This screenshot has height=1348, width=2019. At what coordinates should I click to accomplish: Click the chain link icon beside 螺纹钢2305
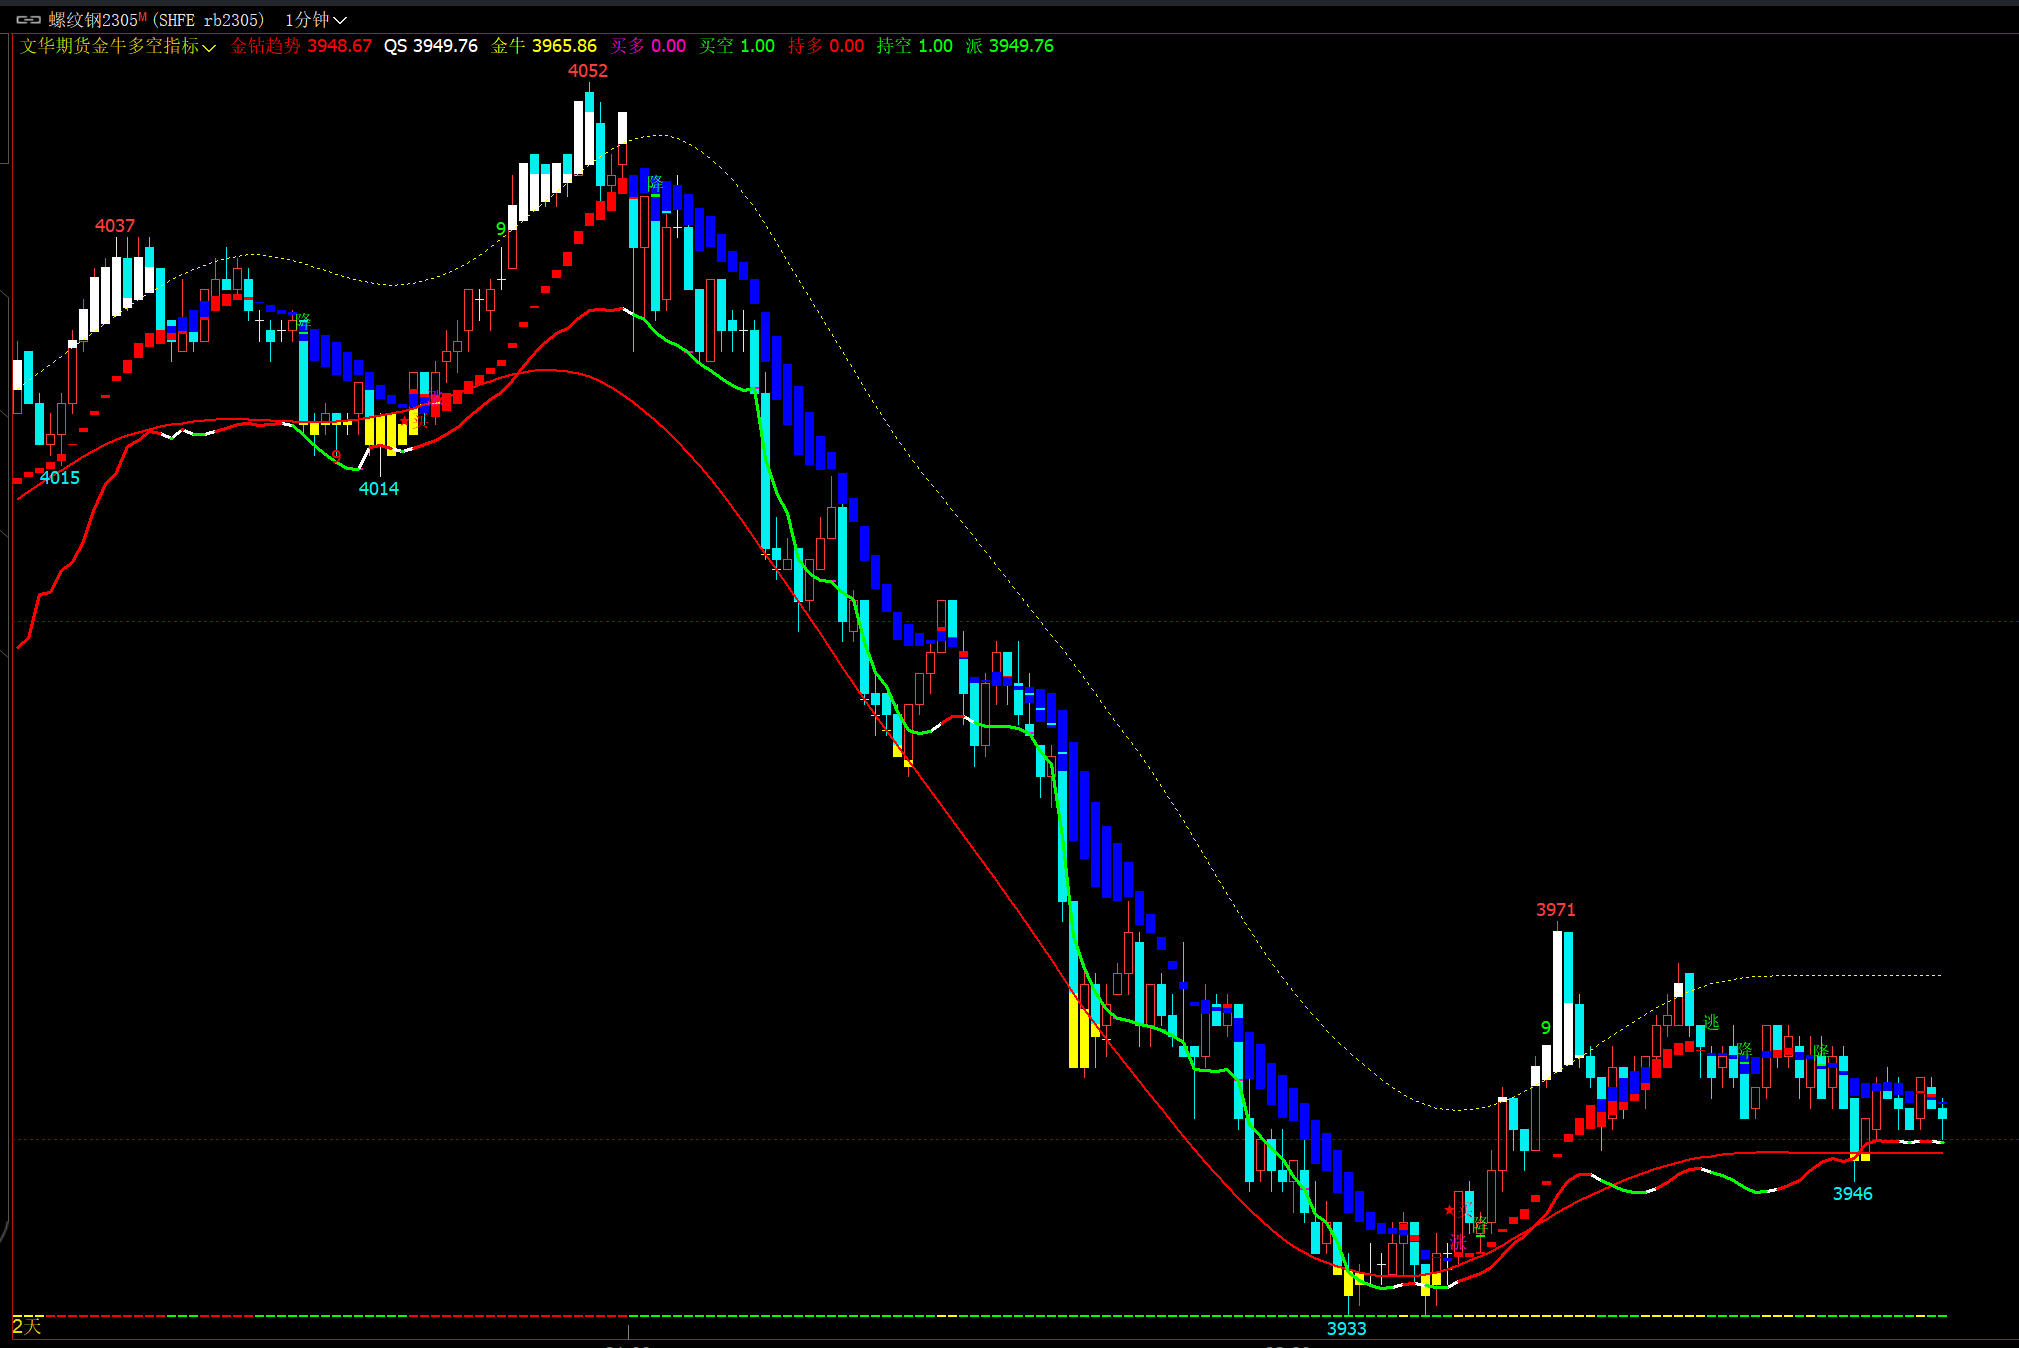(x=28, y=20)
